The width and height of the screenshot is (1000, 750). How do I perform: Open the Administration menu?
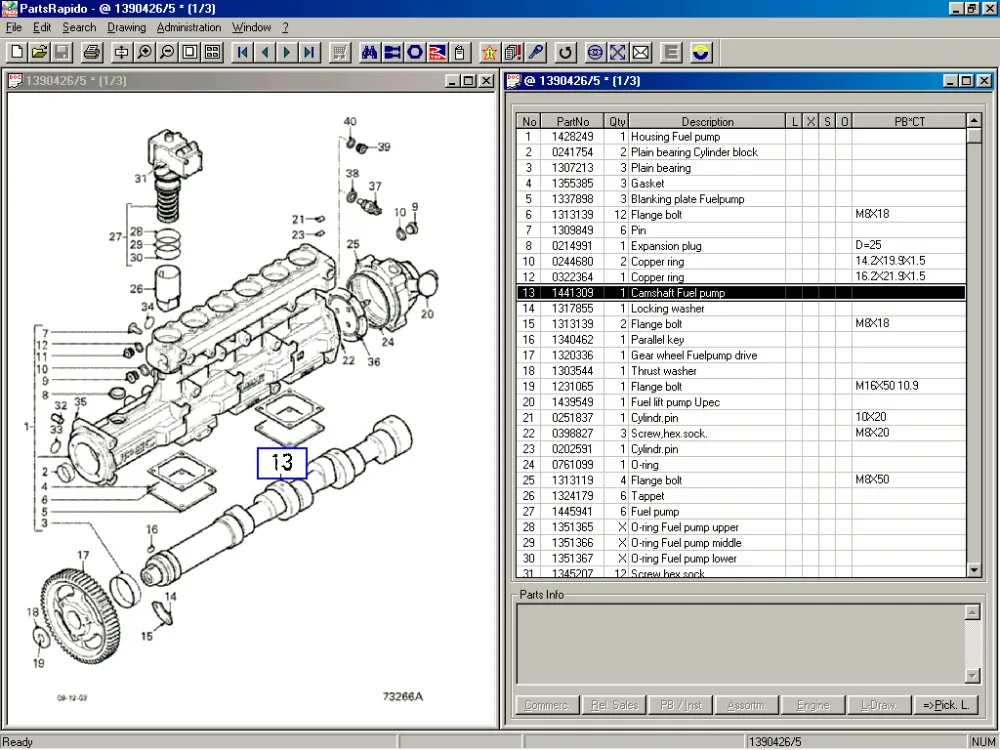click(189, 28)
